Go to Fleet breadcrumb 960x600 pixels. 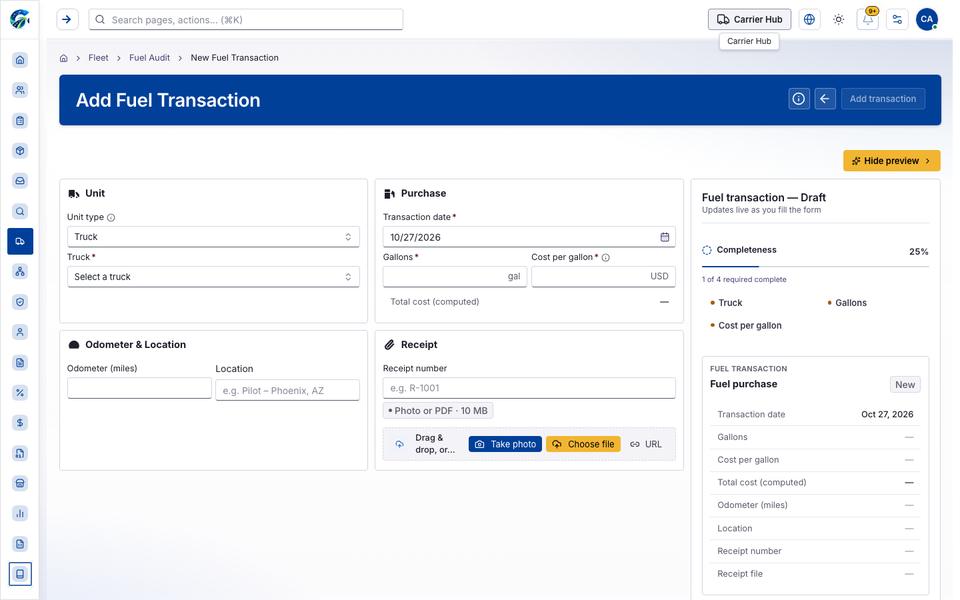point(98,58)
